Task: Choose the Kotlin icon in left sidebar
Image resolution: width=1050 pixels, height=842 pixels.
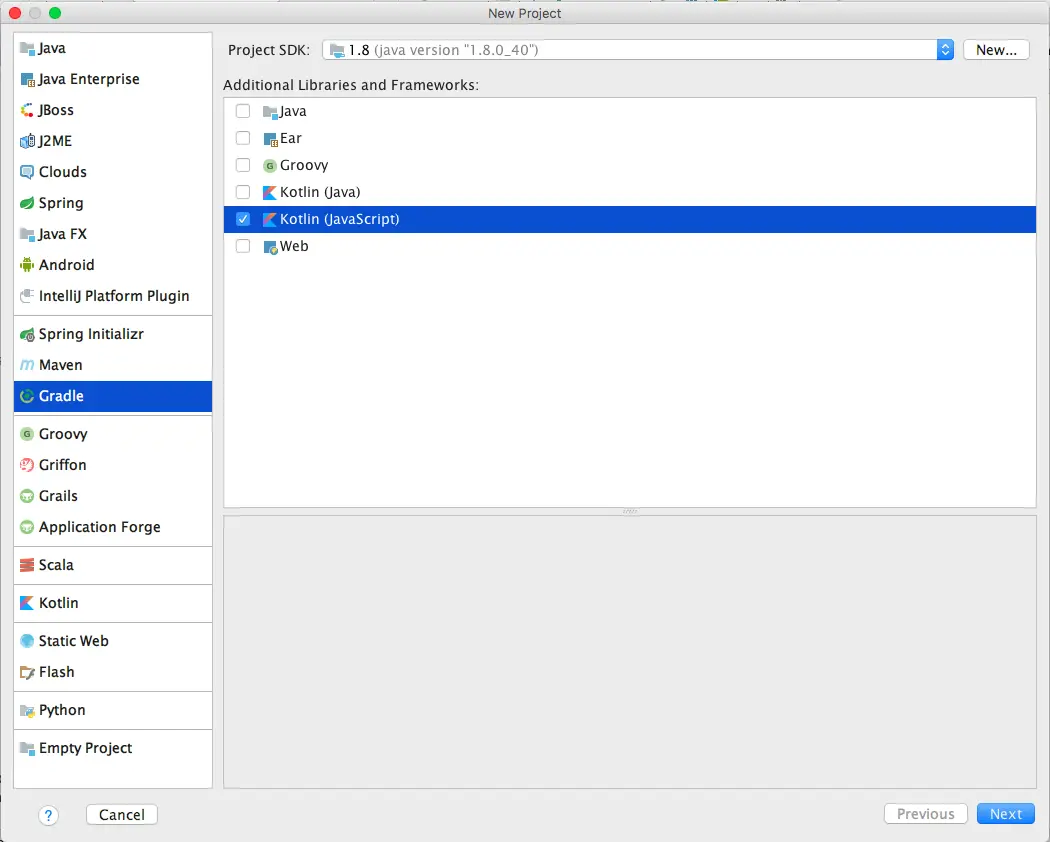Action: click(27, 603)
